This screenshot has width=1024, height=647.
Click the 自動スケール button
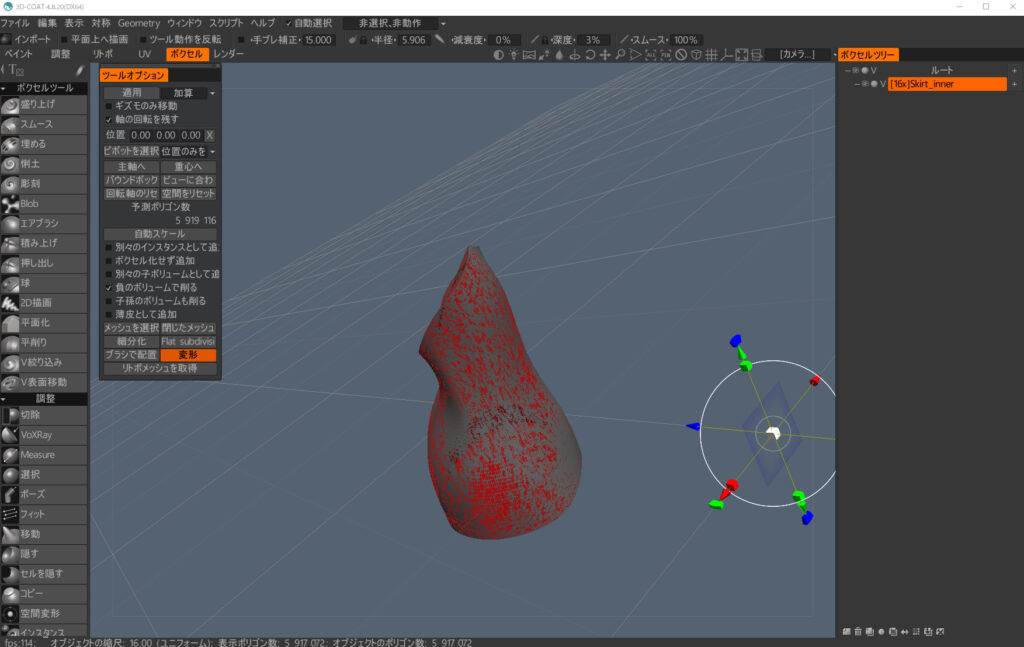click(x=160, y=233)
